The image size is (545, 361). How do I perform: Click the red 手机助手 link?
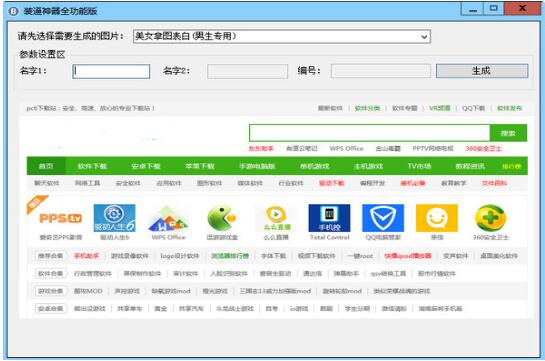pyautogui.click(x=87, y=256)
